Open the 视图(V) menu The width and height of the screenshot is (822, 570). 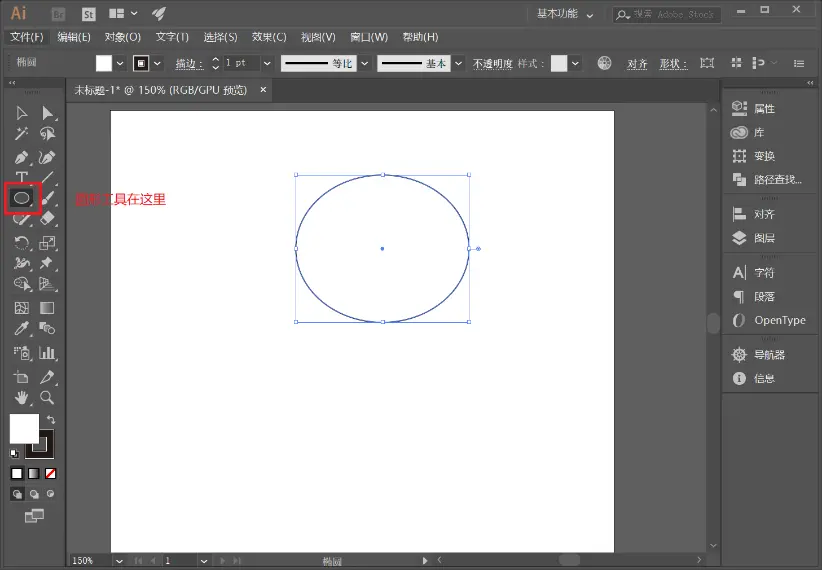point(318,37)
